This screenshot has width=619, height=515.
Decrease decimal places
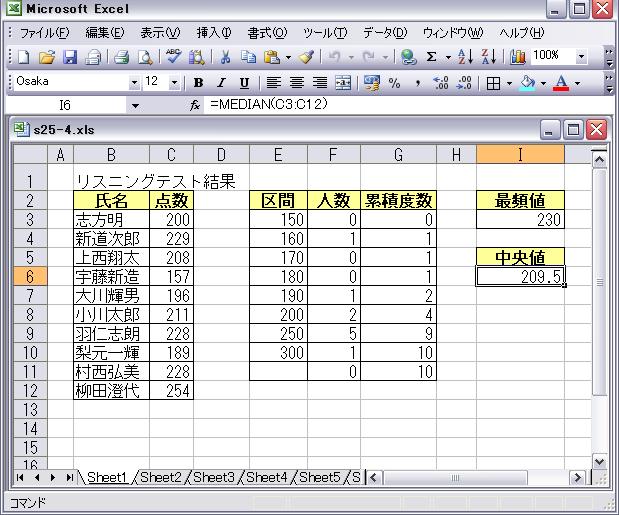(x=464, y=83)
